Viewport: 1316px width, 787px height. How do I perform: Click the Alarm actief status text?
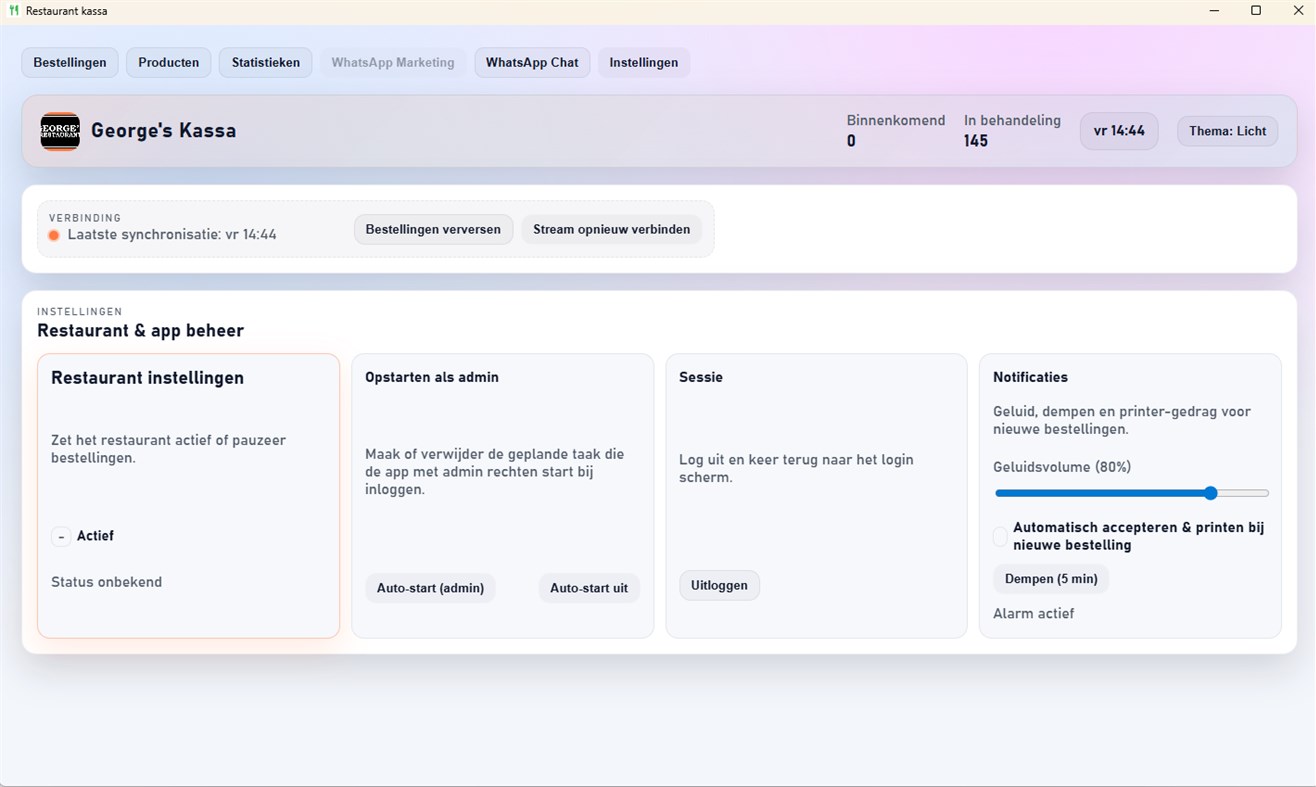pyautogui.click(x=1033, y=613)
